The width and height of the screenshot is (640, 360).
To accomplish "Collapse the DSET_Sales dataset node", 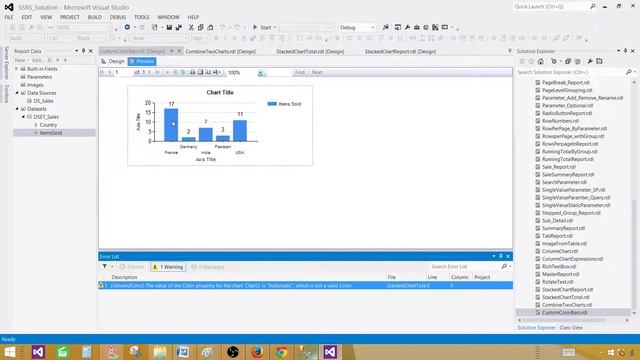I will coord(23,117).
